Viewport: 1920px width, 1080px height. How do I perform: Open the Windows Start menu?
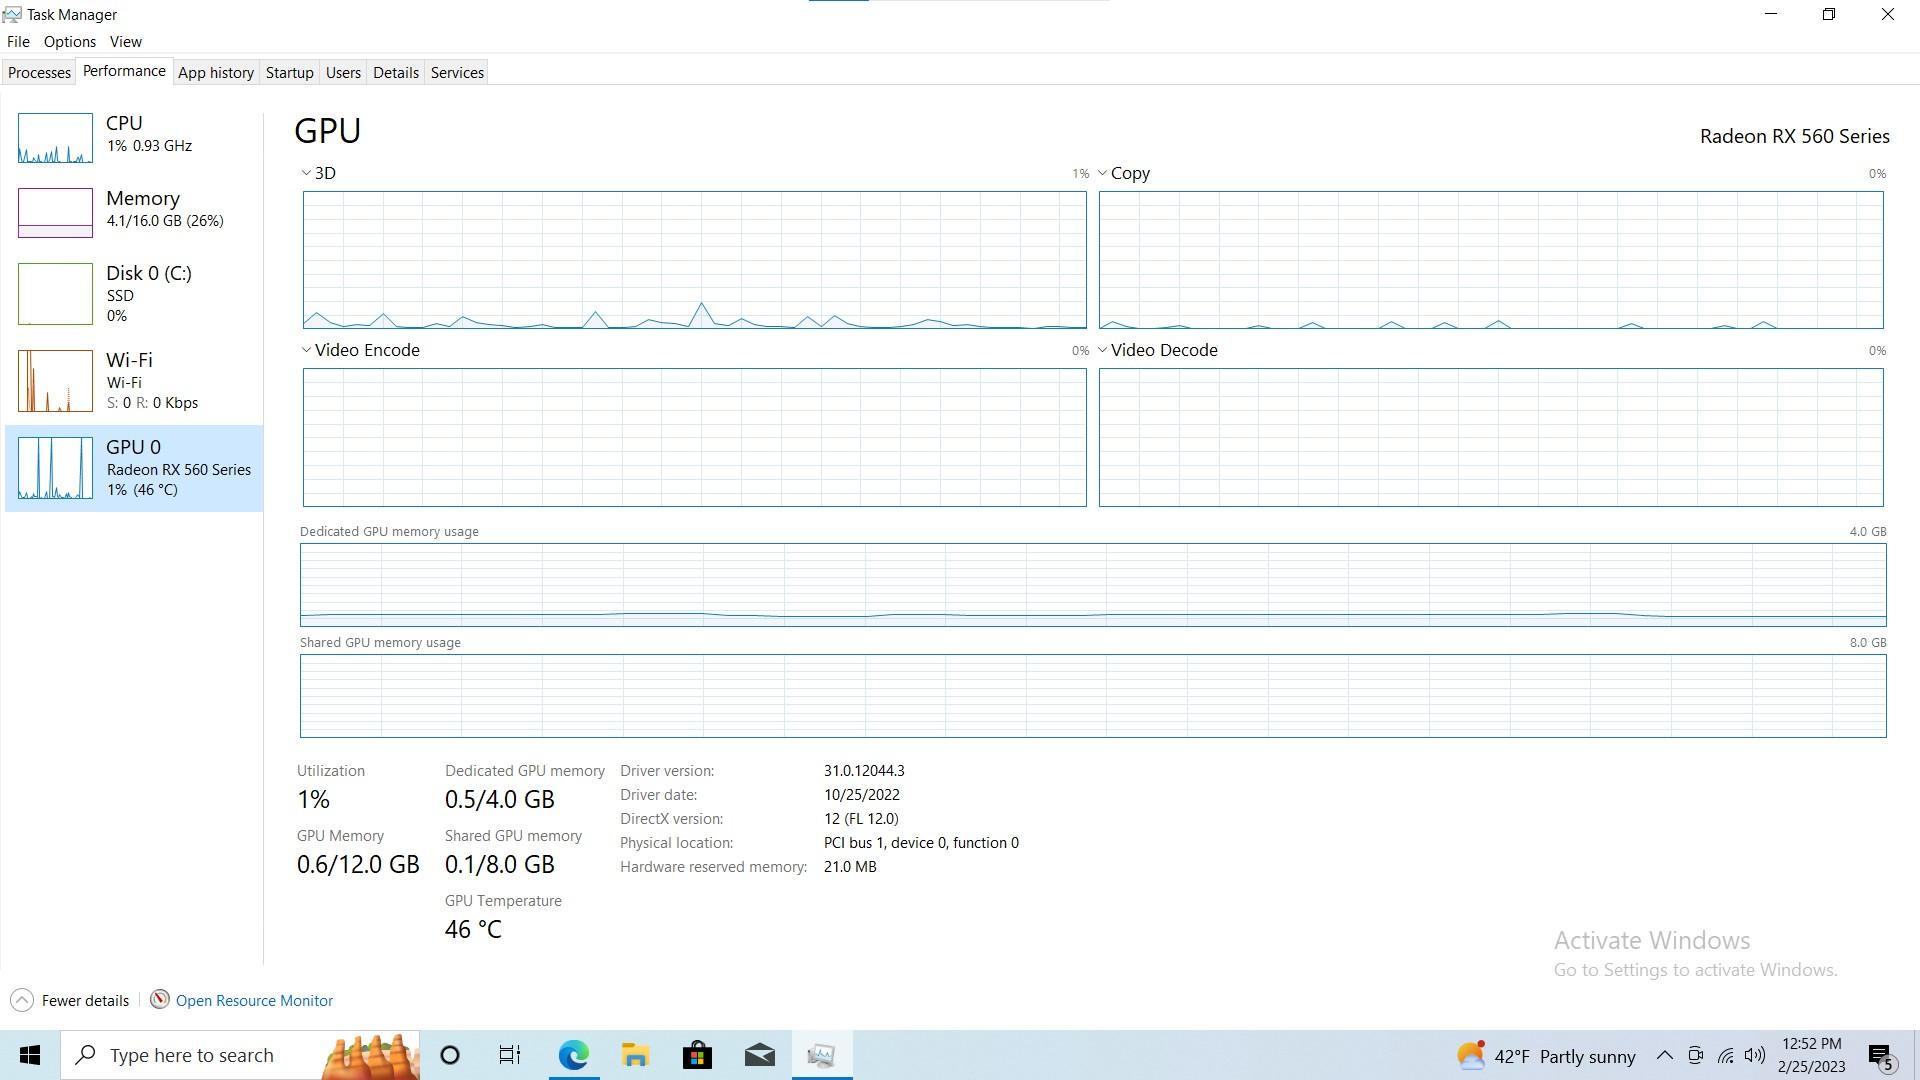pyautogui.click(x=30, y=1055)
